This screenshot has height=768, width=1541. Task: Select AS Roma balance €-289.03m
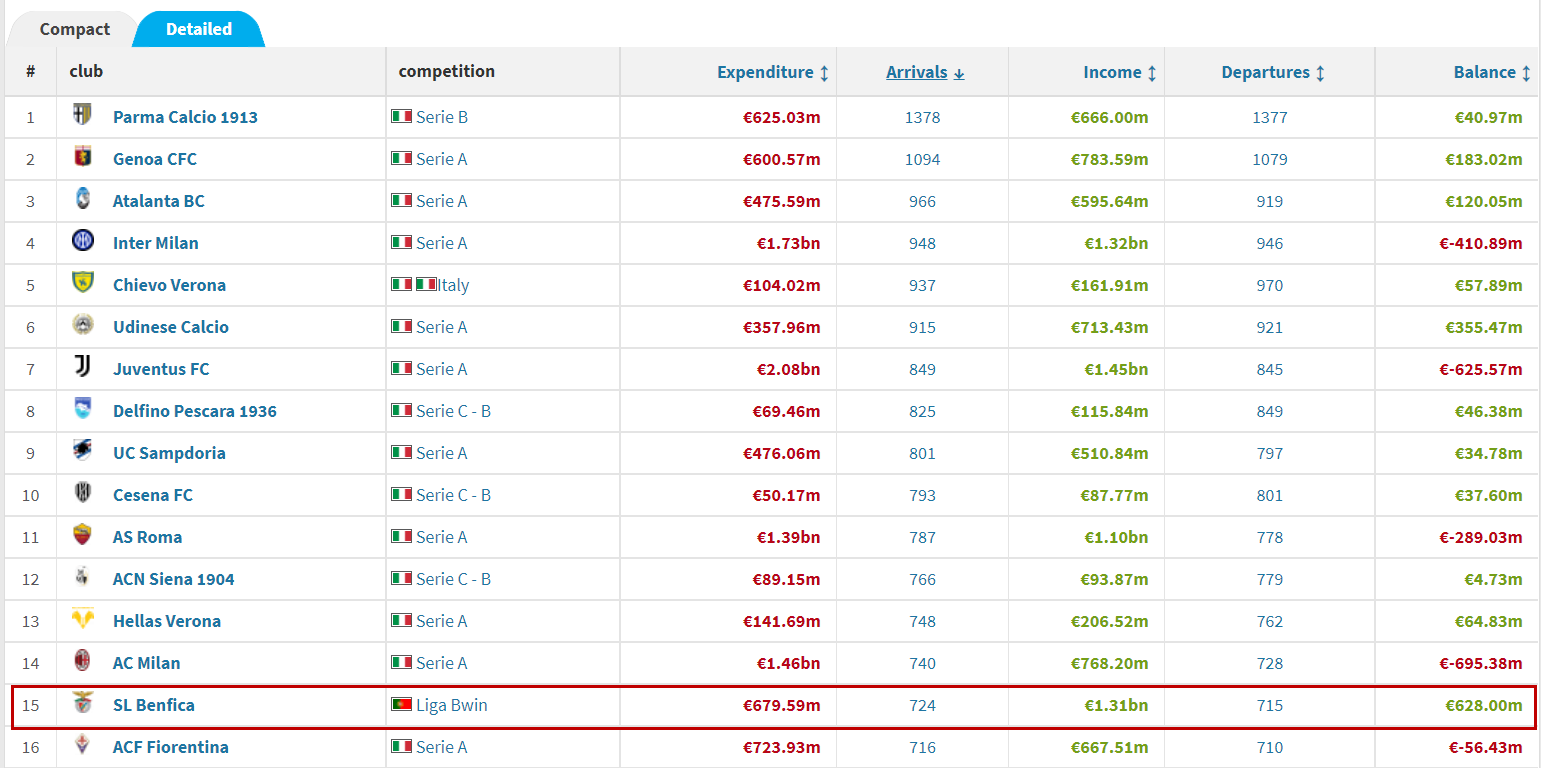click(x=1481, y=537)
